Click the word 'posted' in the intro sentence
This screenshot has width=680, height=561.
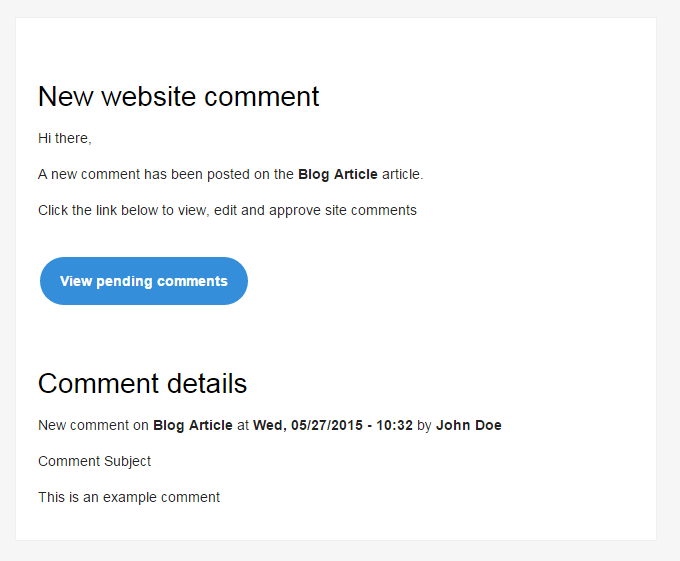[230, 174]
